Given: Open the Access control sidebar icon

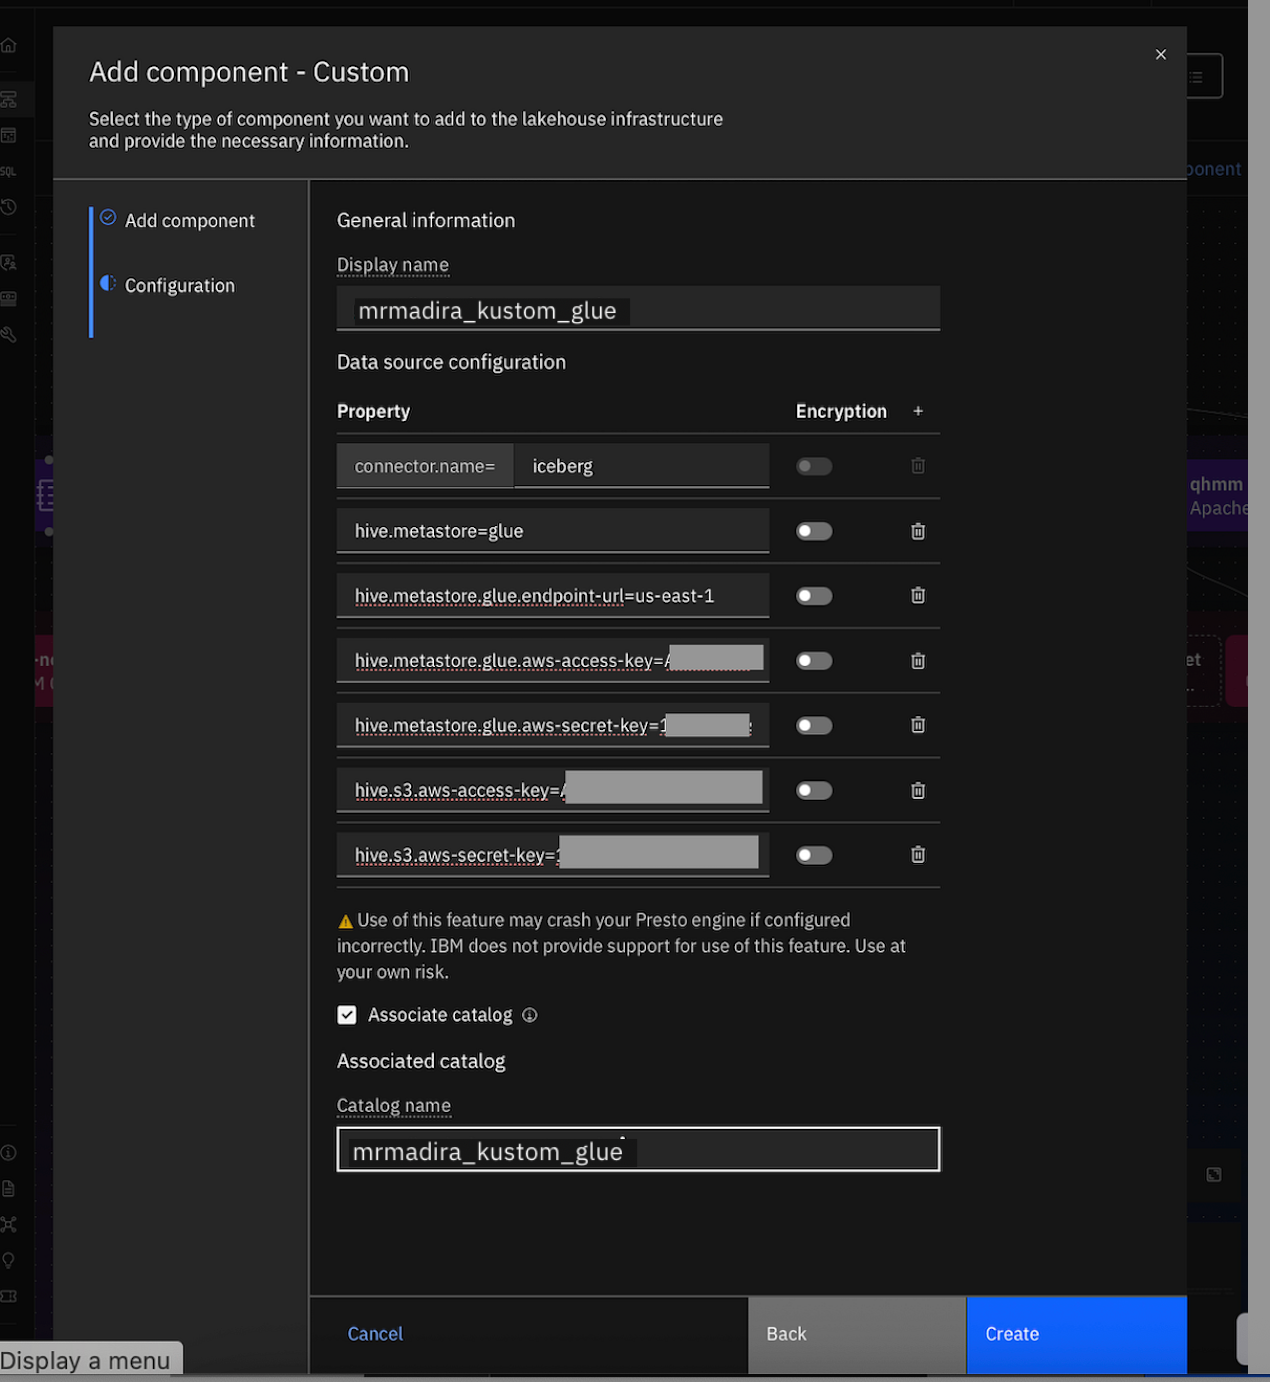Looking at the screenshot, I should (9, 262).
